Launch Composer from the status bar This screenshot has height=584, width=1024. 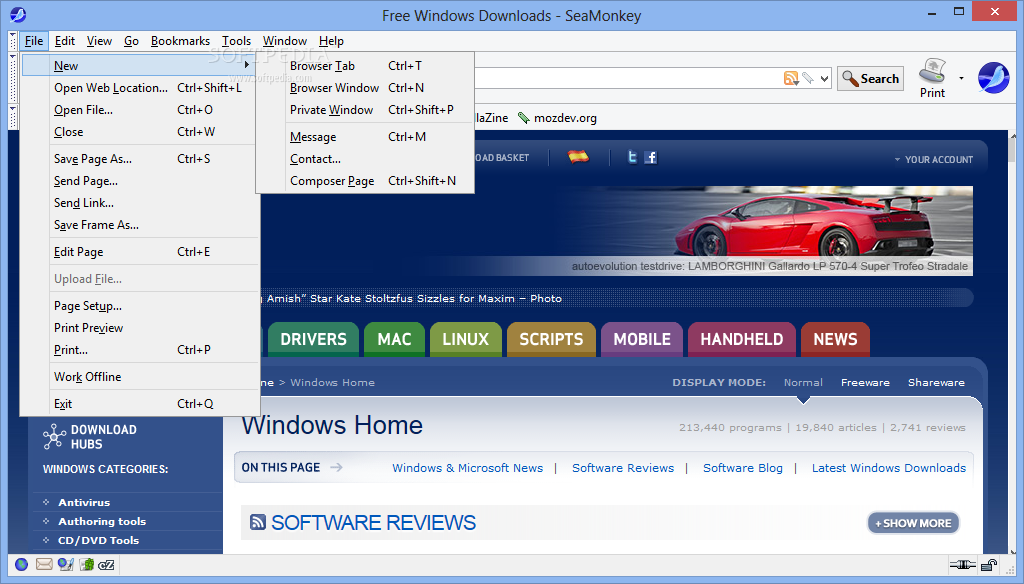(x=65, y=564)
